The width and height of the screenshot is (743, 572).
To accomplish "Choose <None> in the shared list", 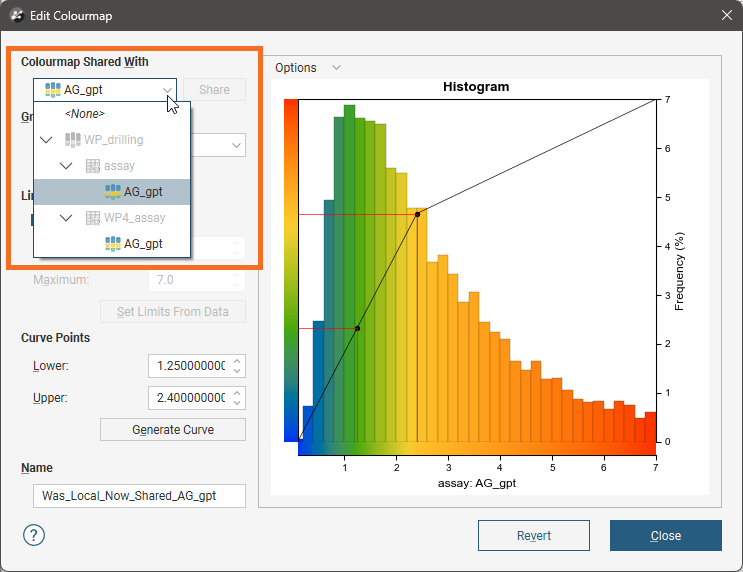I will (85, 114).
